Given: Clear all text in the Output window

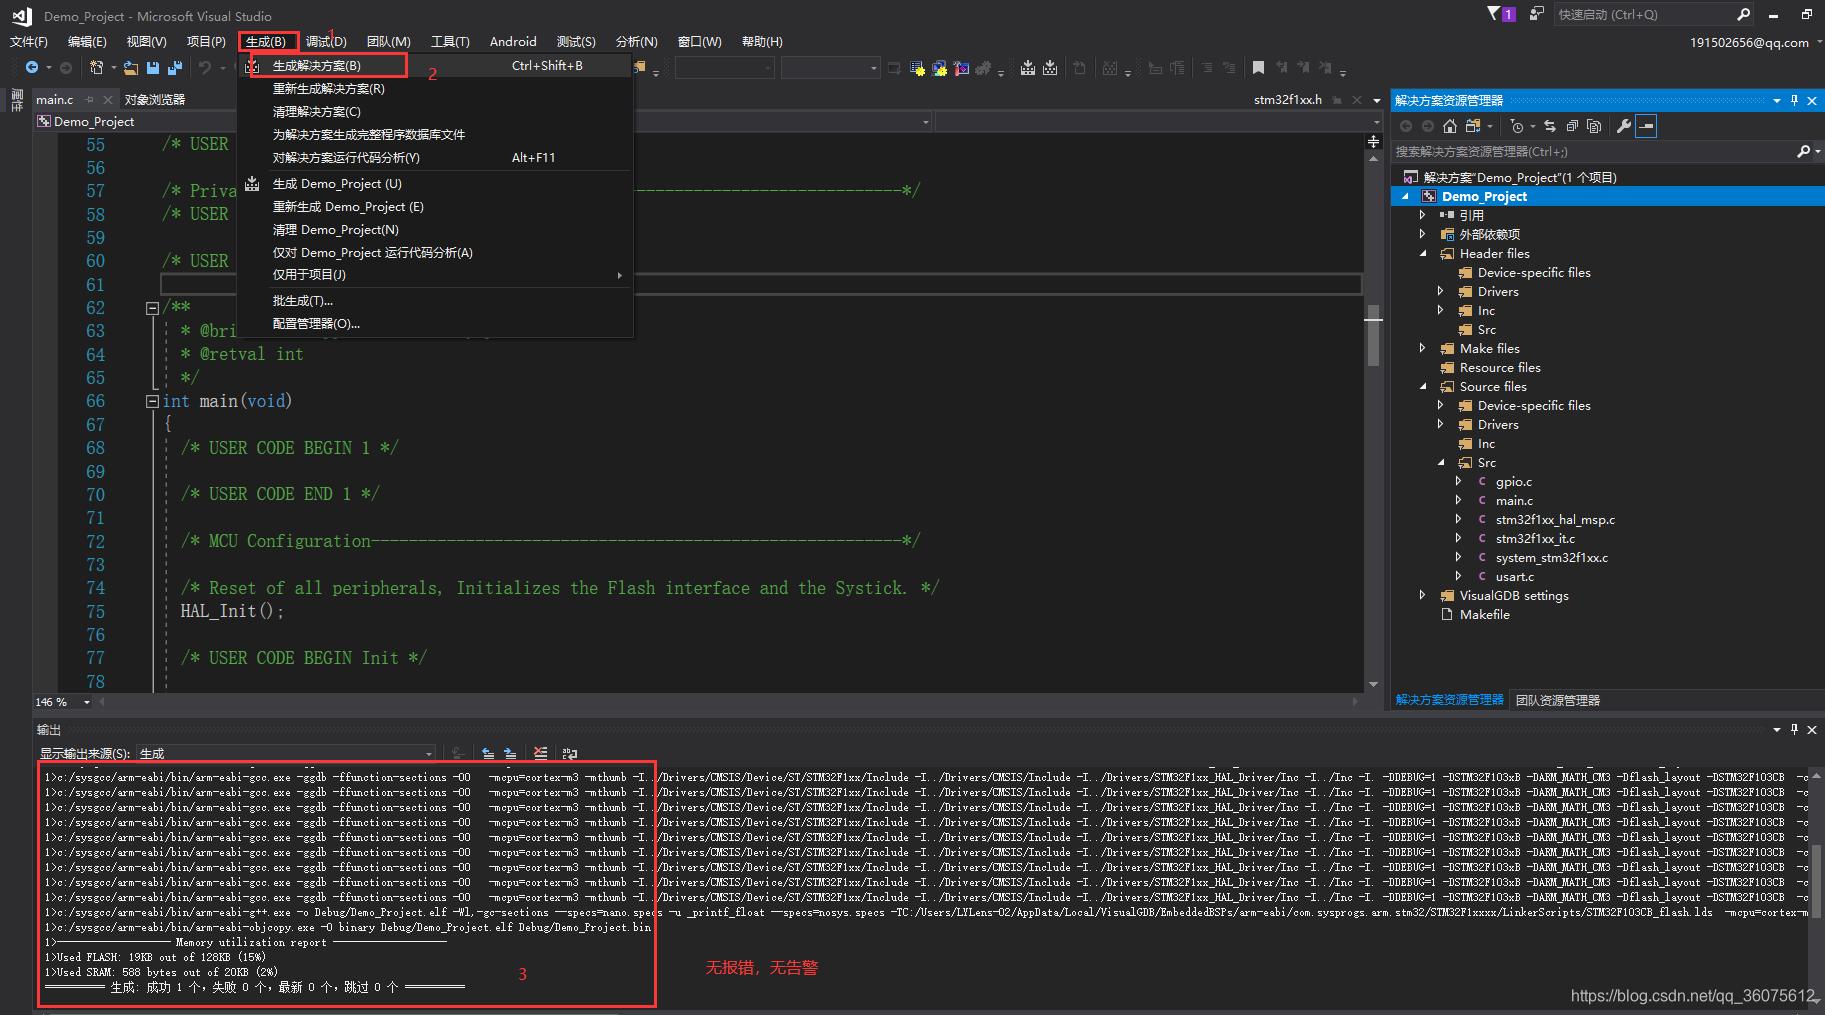Looking at the screenshot, I should [x=541, y=752].
